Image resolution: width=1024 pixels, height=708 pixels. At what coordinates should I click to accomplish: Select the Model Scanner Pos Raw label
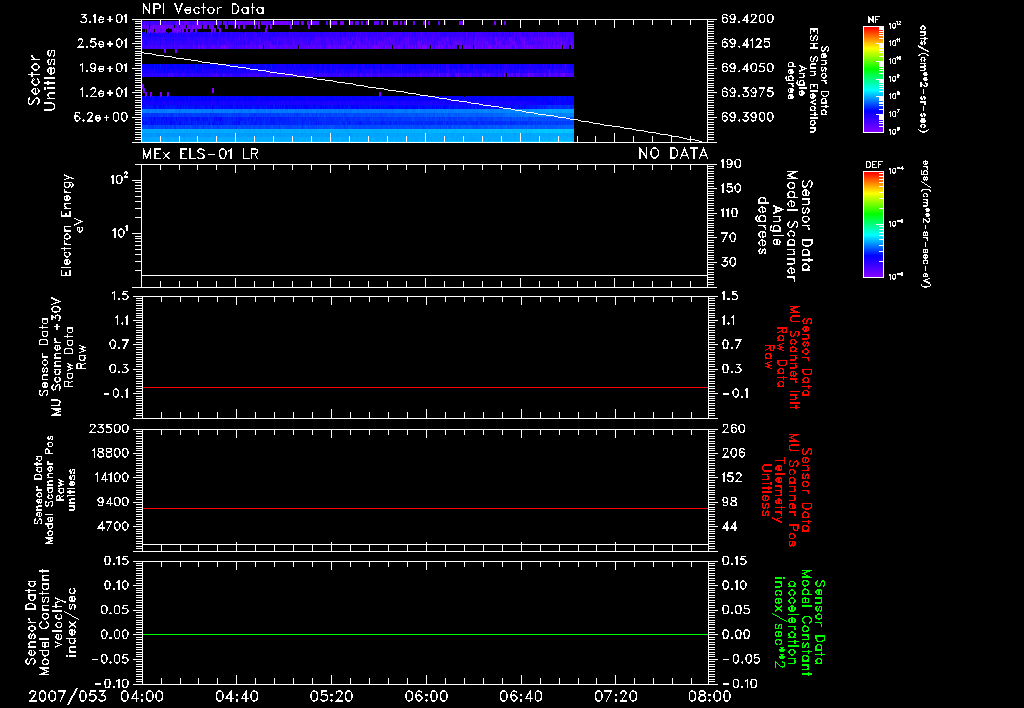point(56,490)
